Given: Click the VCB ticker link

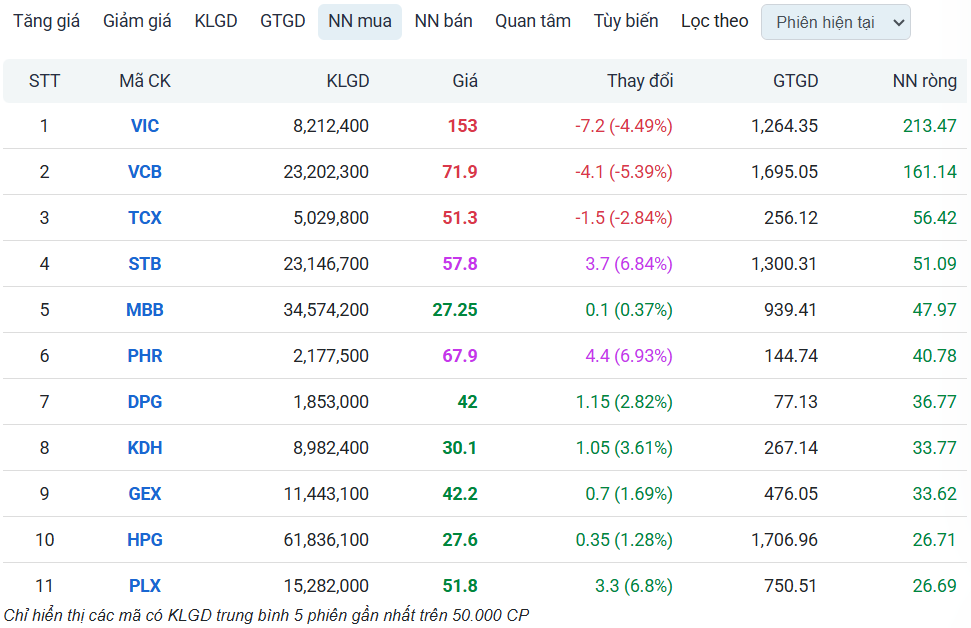Looking at the screenshot, I should coord(145,172).
